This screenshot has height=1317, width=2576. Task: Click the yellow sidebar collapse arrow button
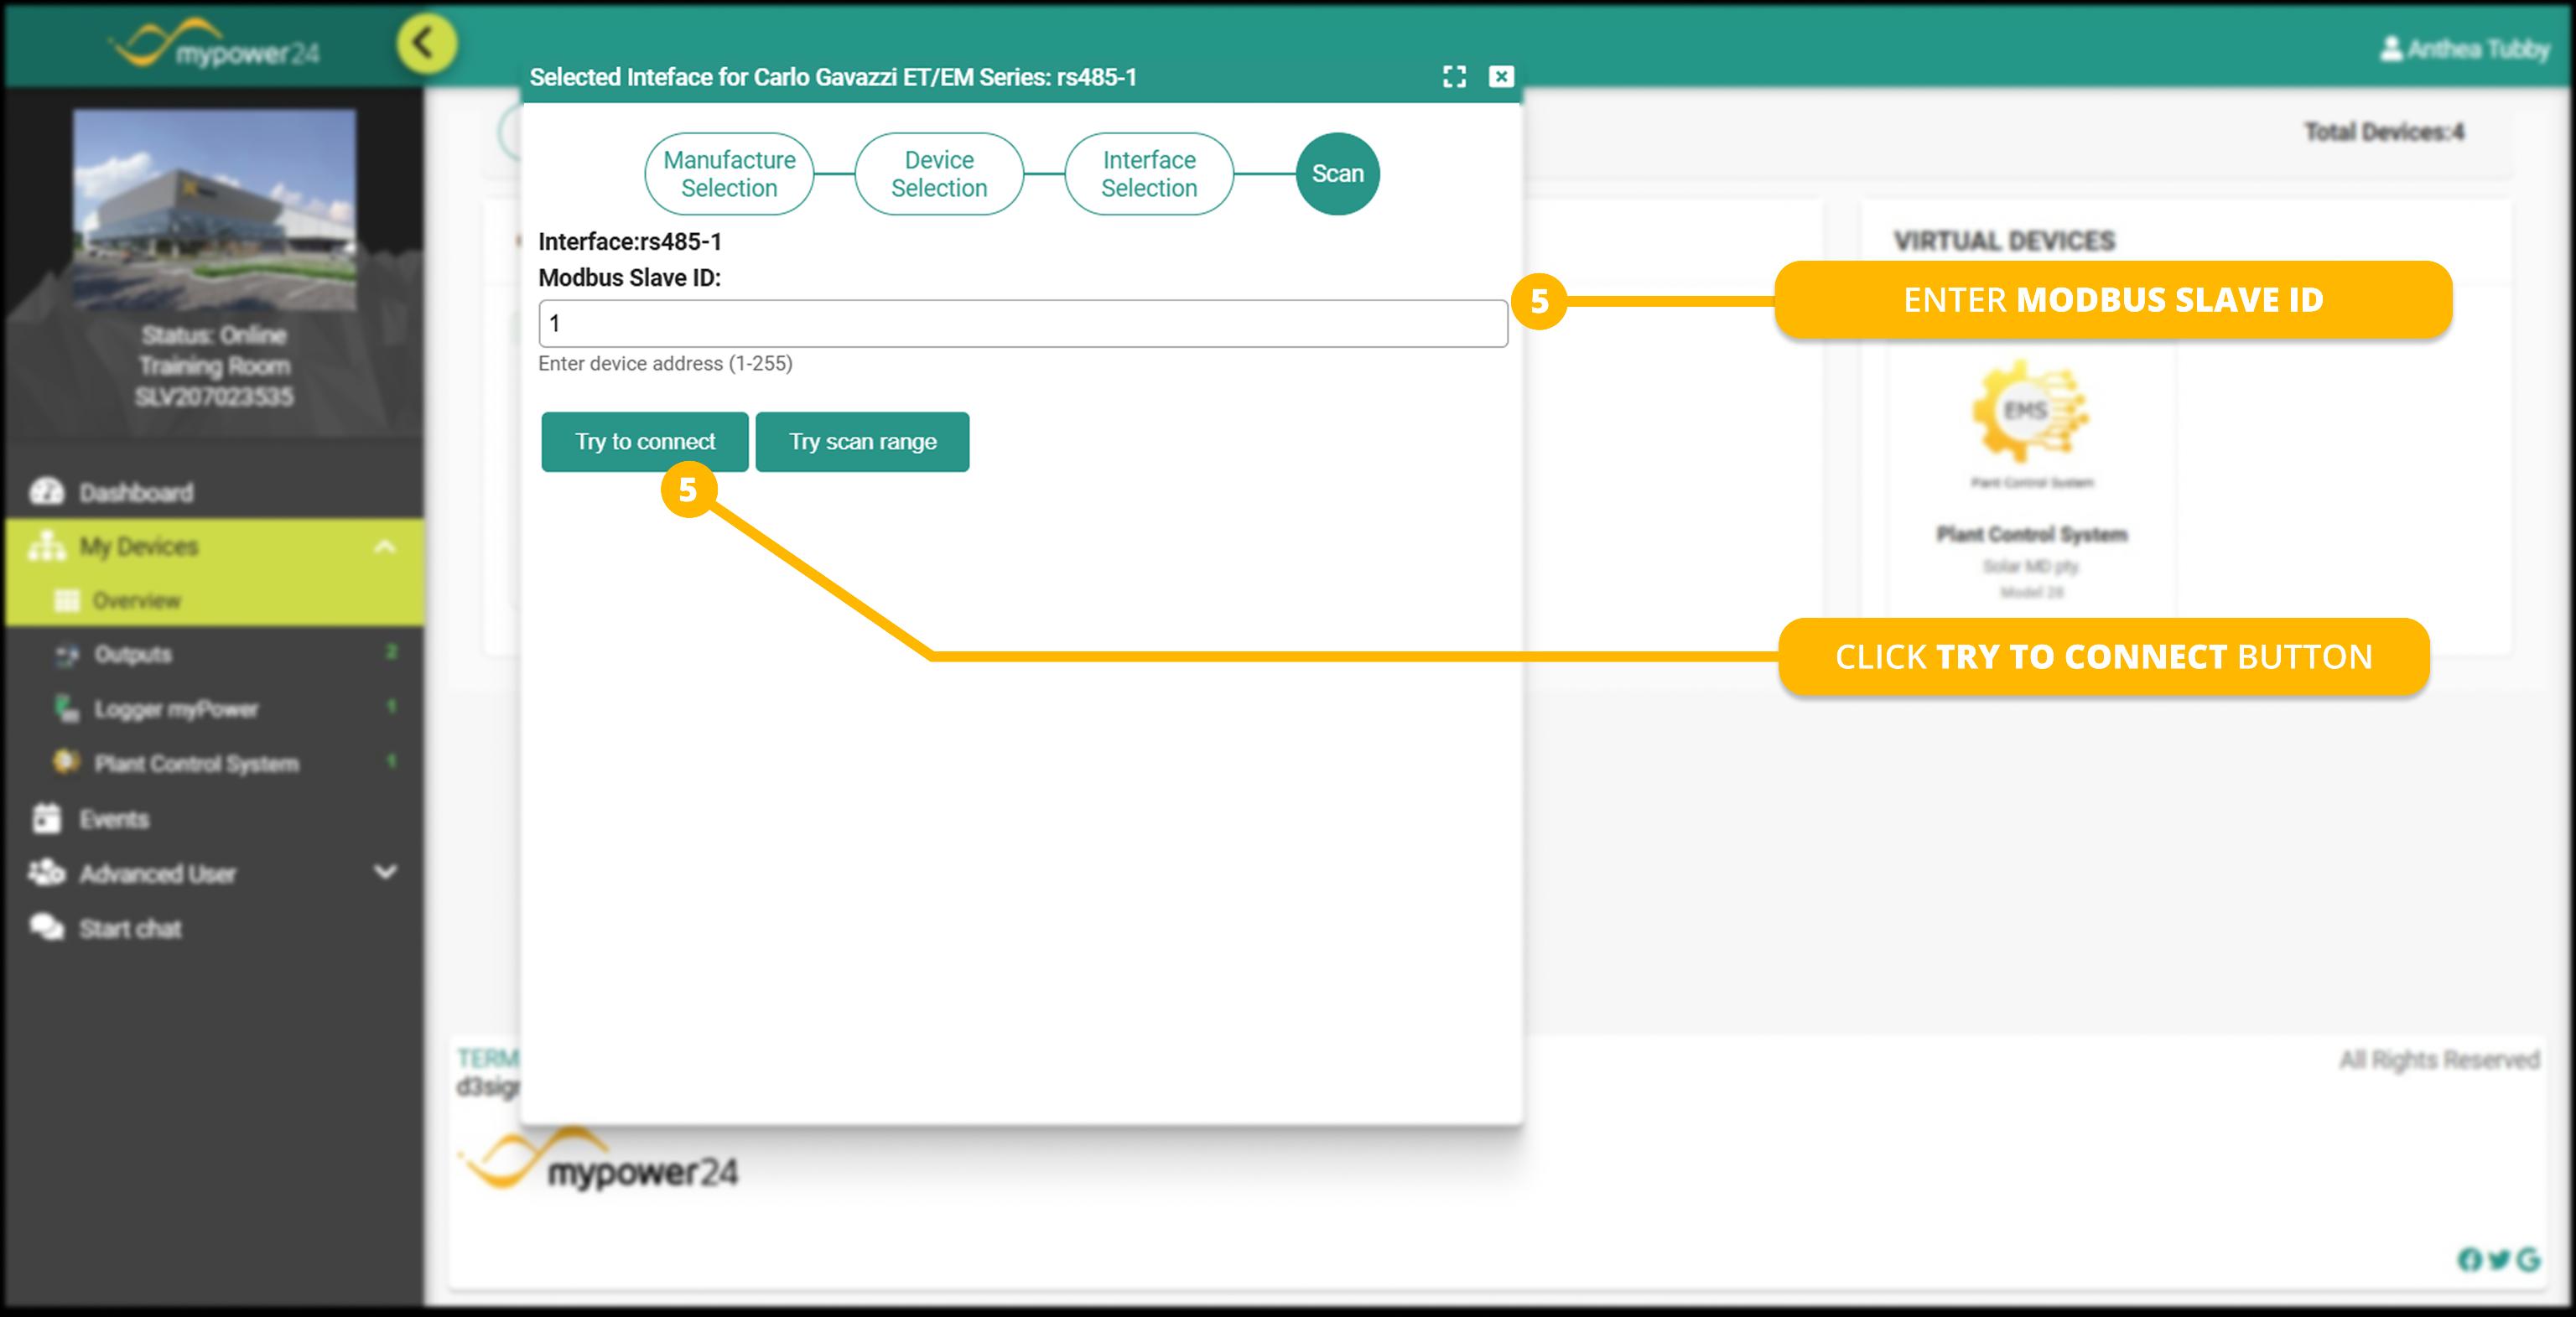click(427, 44)
